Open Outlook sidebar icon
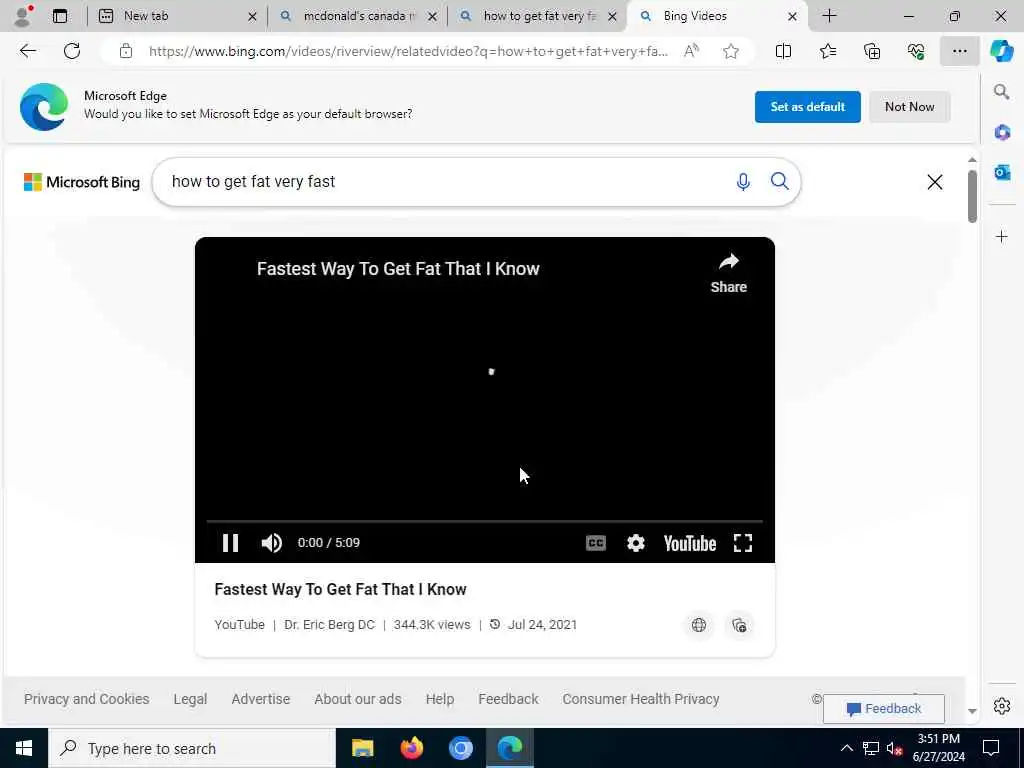This screenshot has width=1024, height=768. coord(1002,172)
